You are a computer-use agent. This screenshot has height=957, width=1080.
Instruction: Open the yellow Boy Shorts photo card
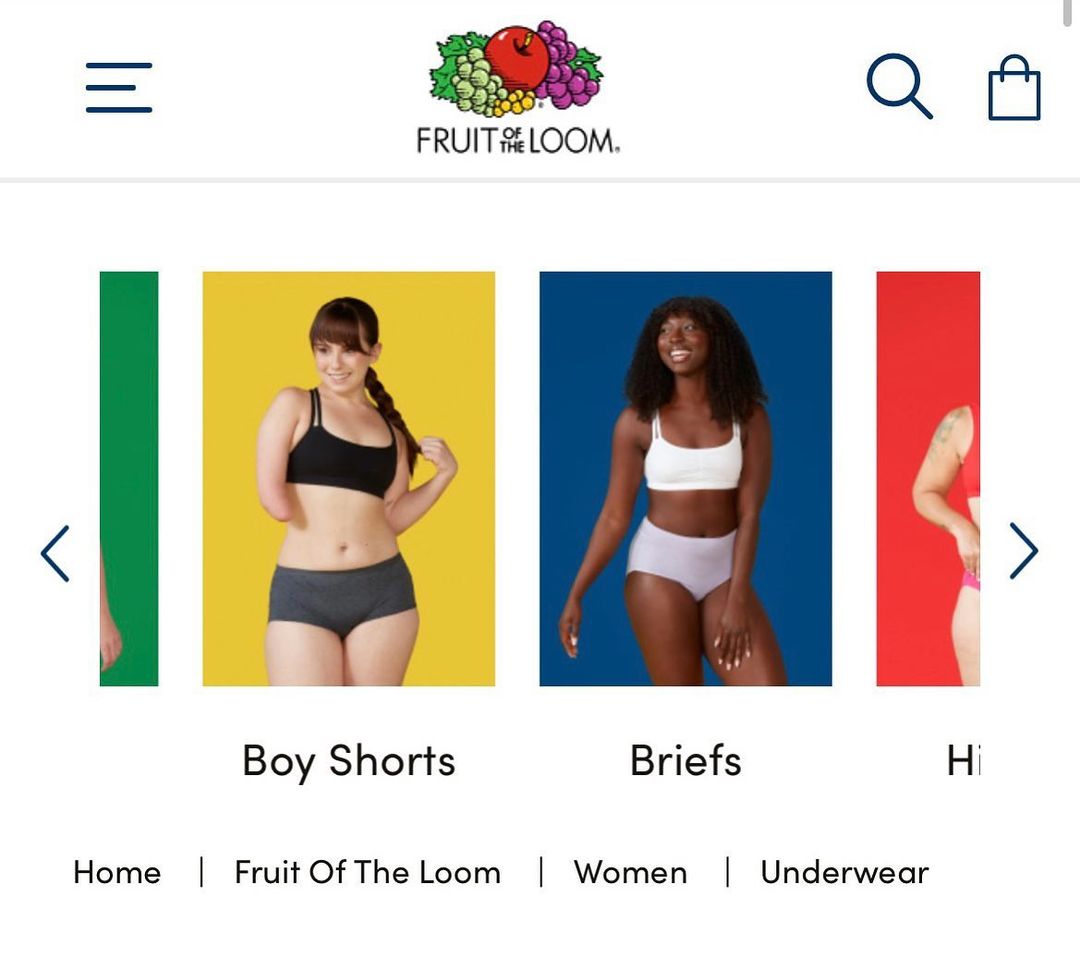click(349, 479)
